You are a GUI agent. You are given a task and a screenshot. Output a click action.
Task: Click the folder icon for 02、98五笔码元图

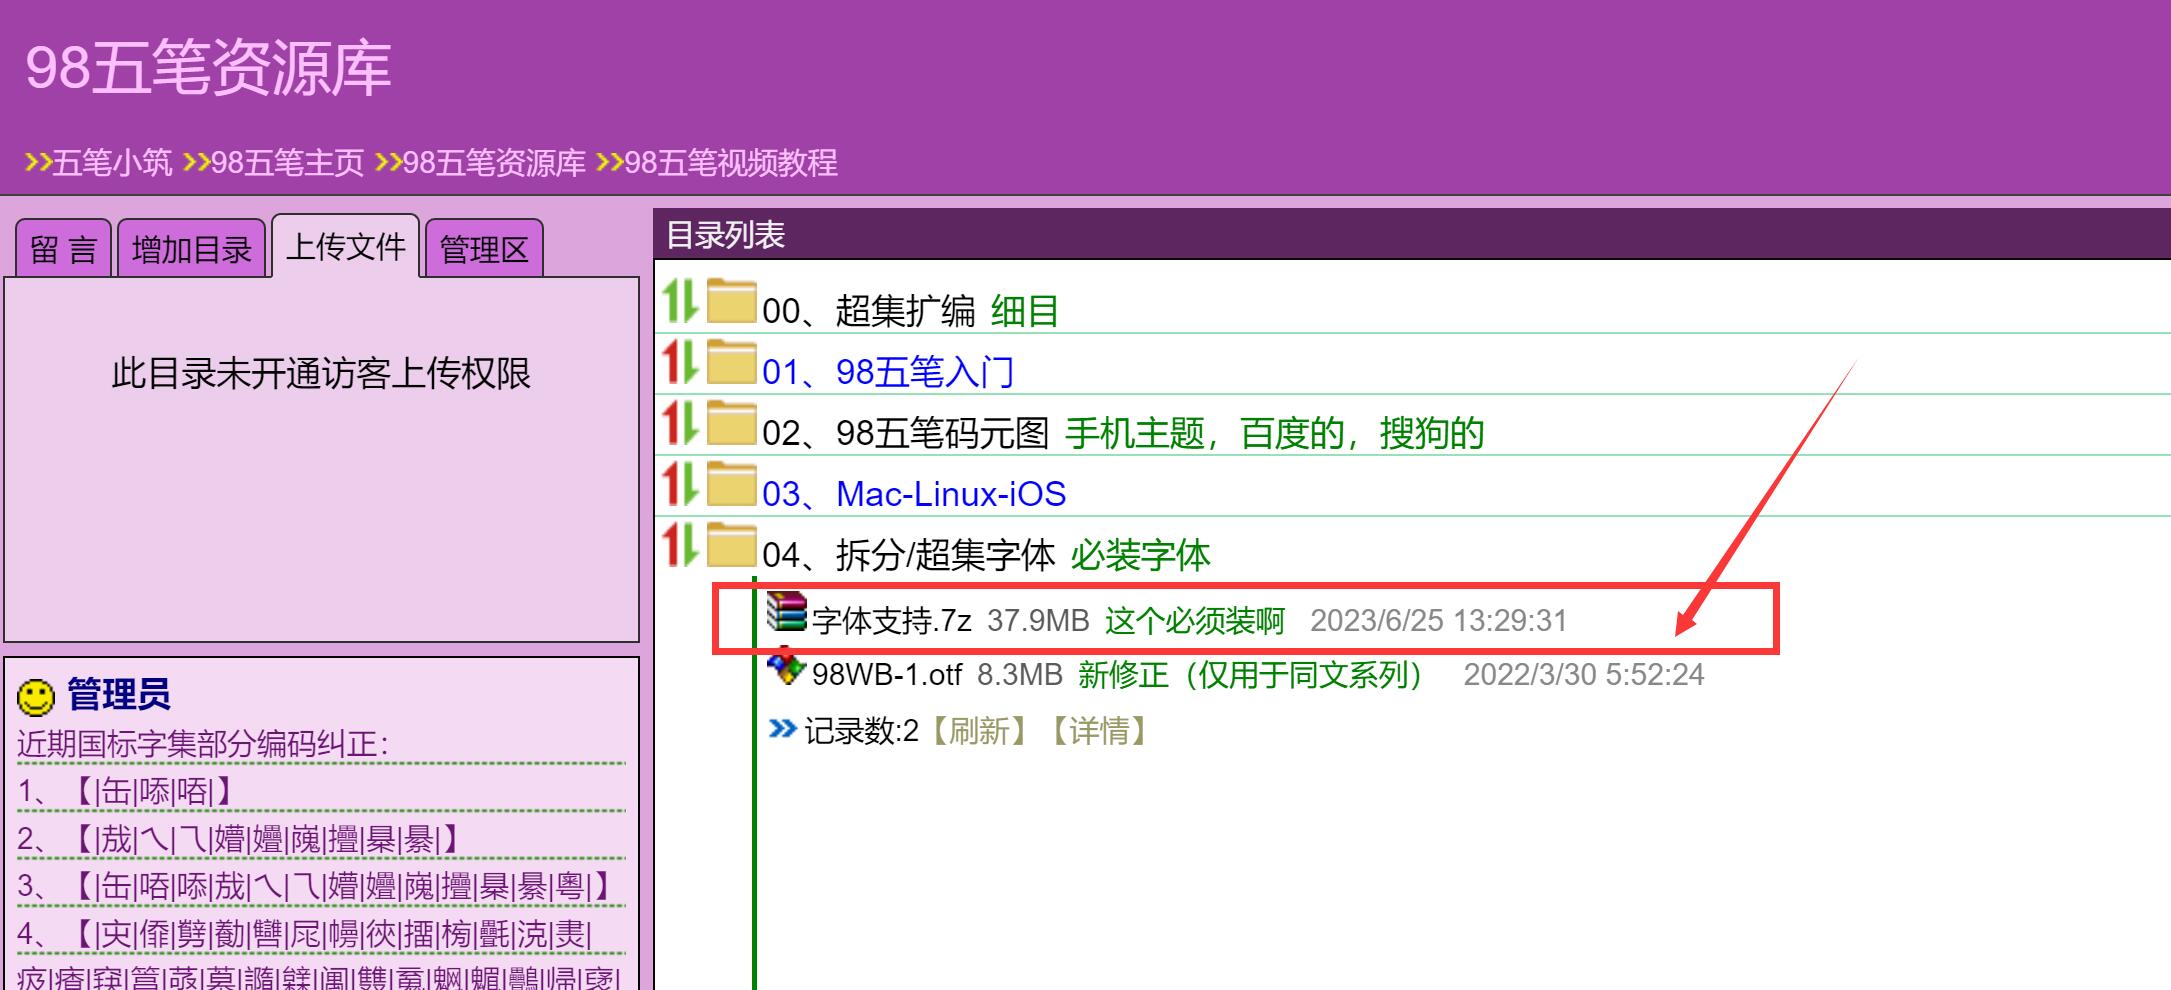pyautogui.click(x=731, y=423)
